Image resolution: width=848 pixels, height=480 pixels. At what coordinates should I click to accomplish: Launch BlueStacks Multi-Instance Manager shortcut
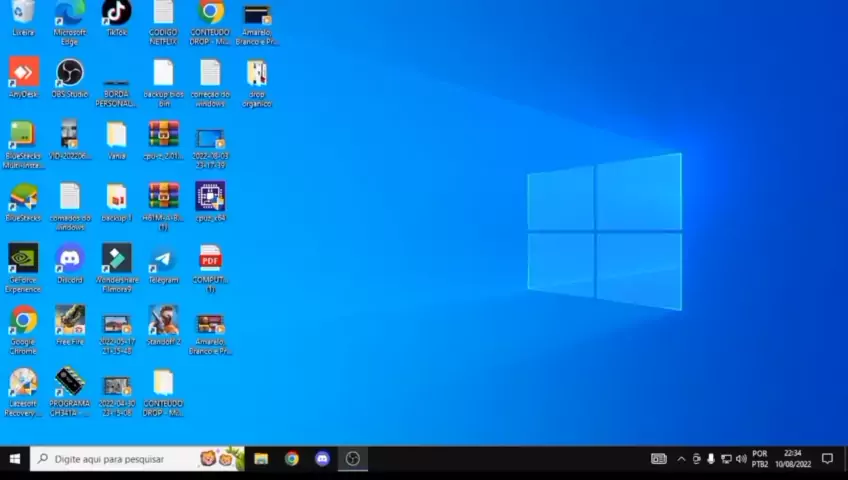pyautogui.click(x=23, y=144)
